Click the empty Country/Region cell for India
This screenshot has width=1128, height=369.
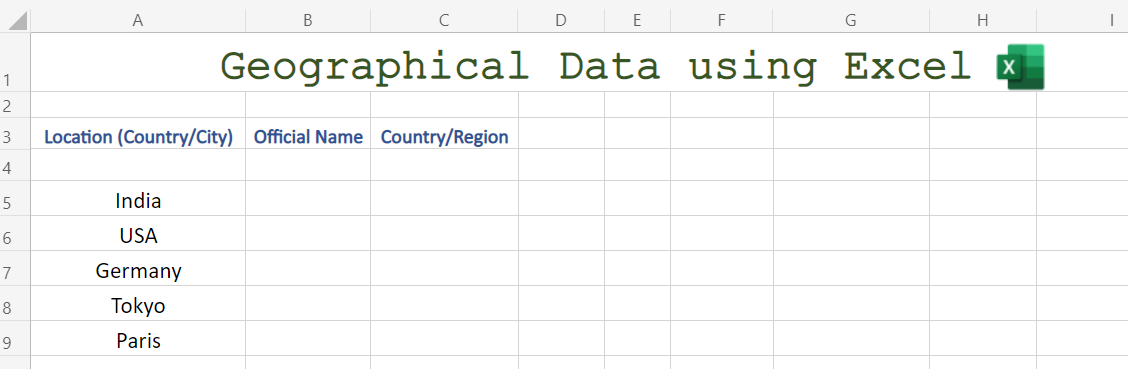(445, 198)
